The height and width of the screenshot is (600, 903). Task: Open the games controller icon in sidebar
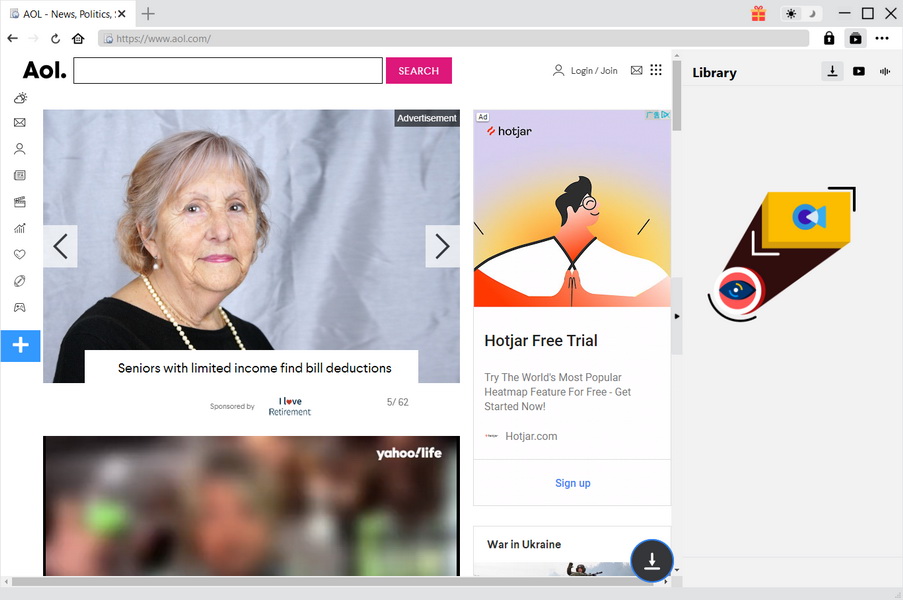click(x=20, y=307)
